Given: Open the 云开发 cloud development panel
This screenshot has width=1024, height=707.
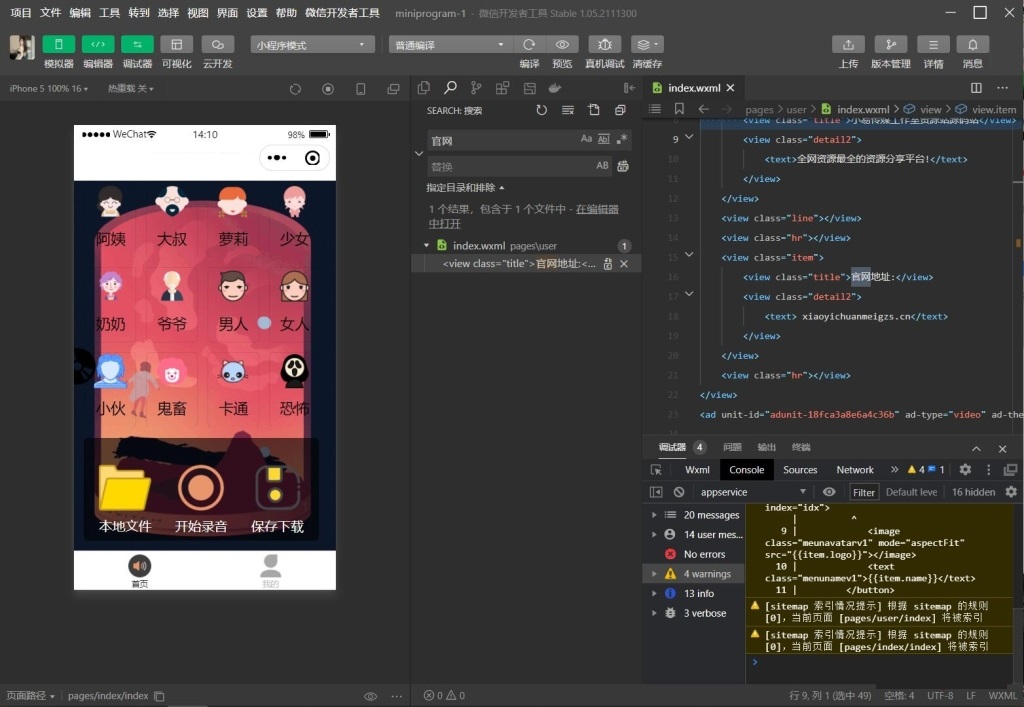Looking at the screenshot, I should pyautogui.click(x=217, y=45).
